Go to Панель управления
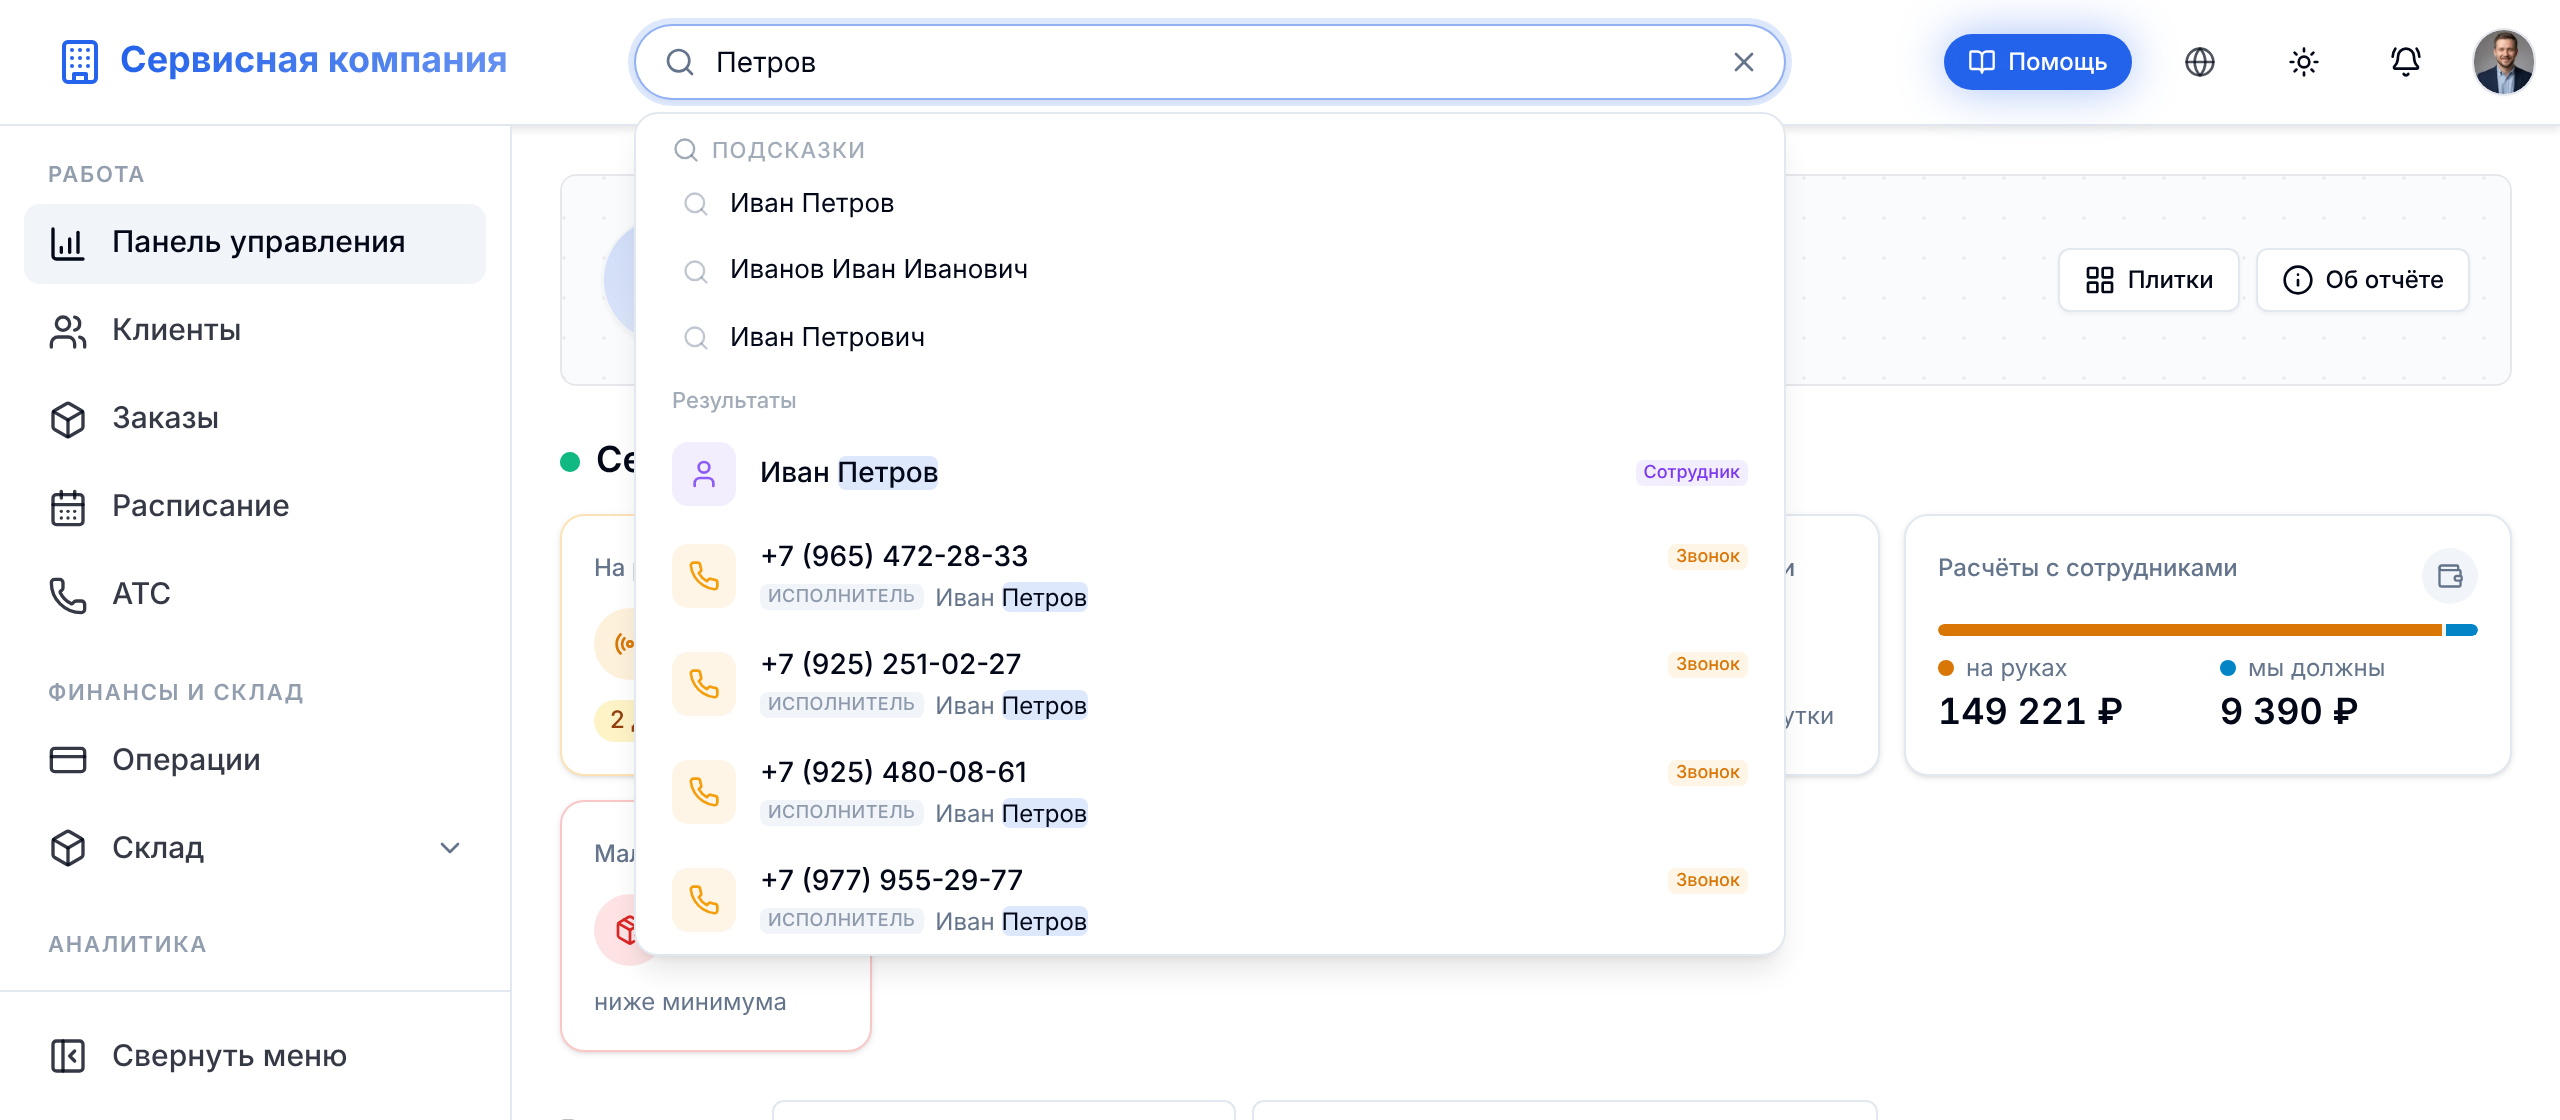The image size is (2560, 1120). click(x=255, y=243)
